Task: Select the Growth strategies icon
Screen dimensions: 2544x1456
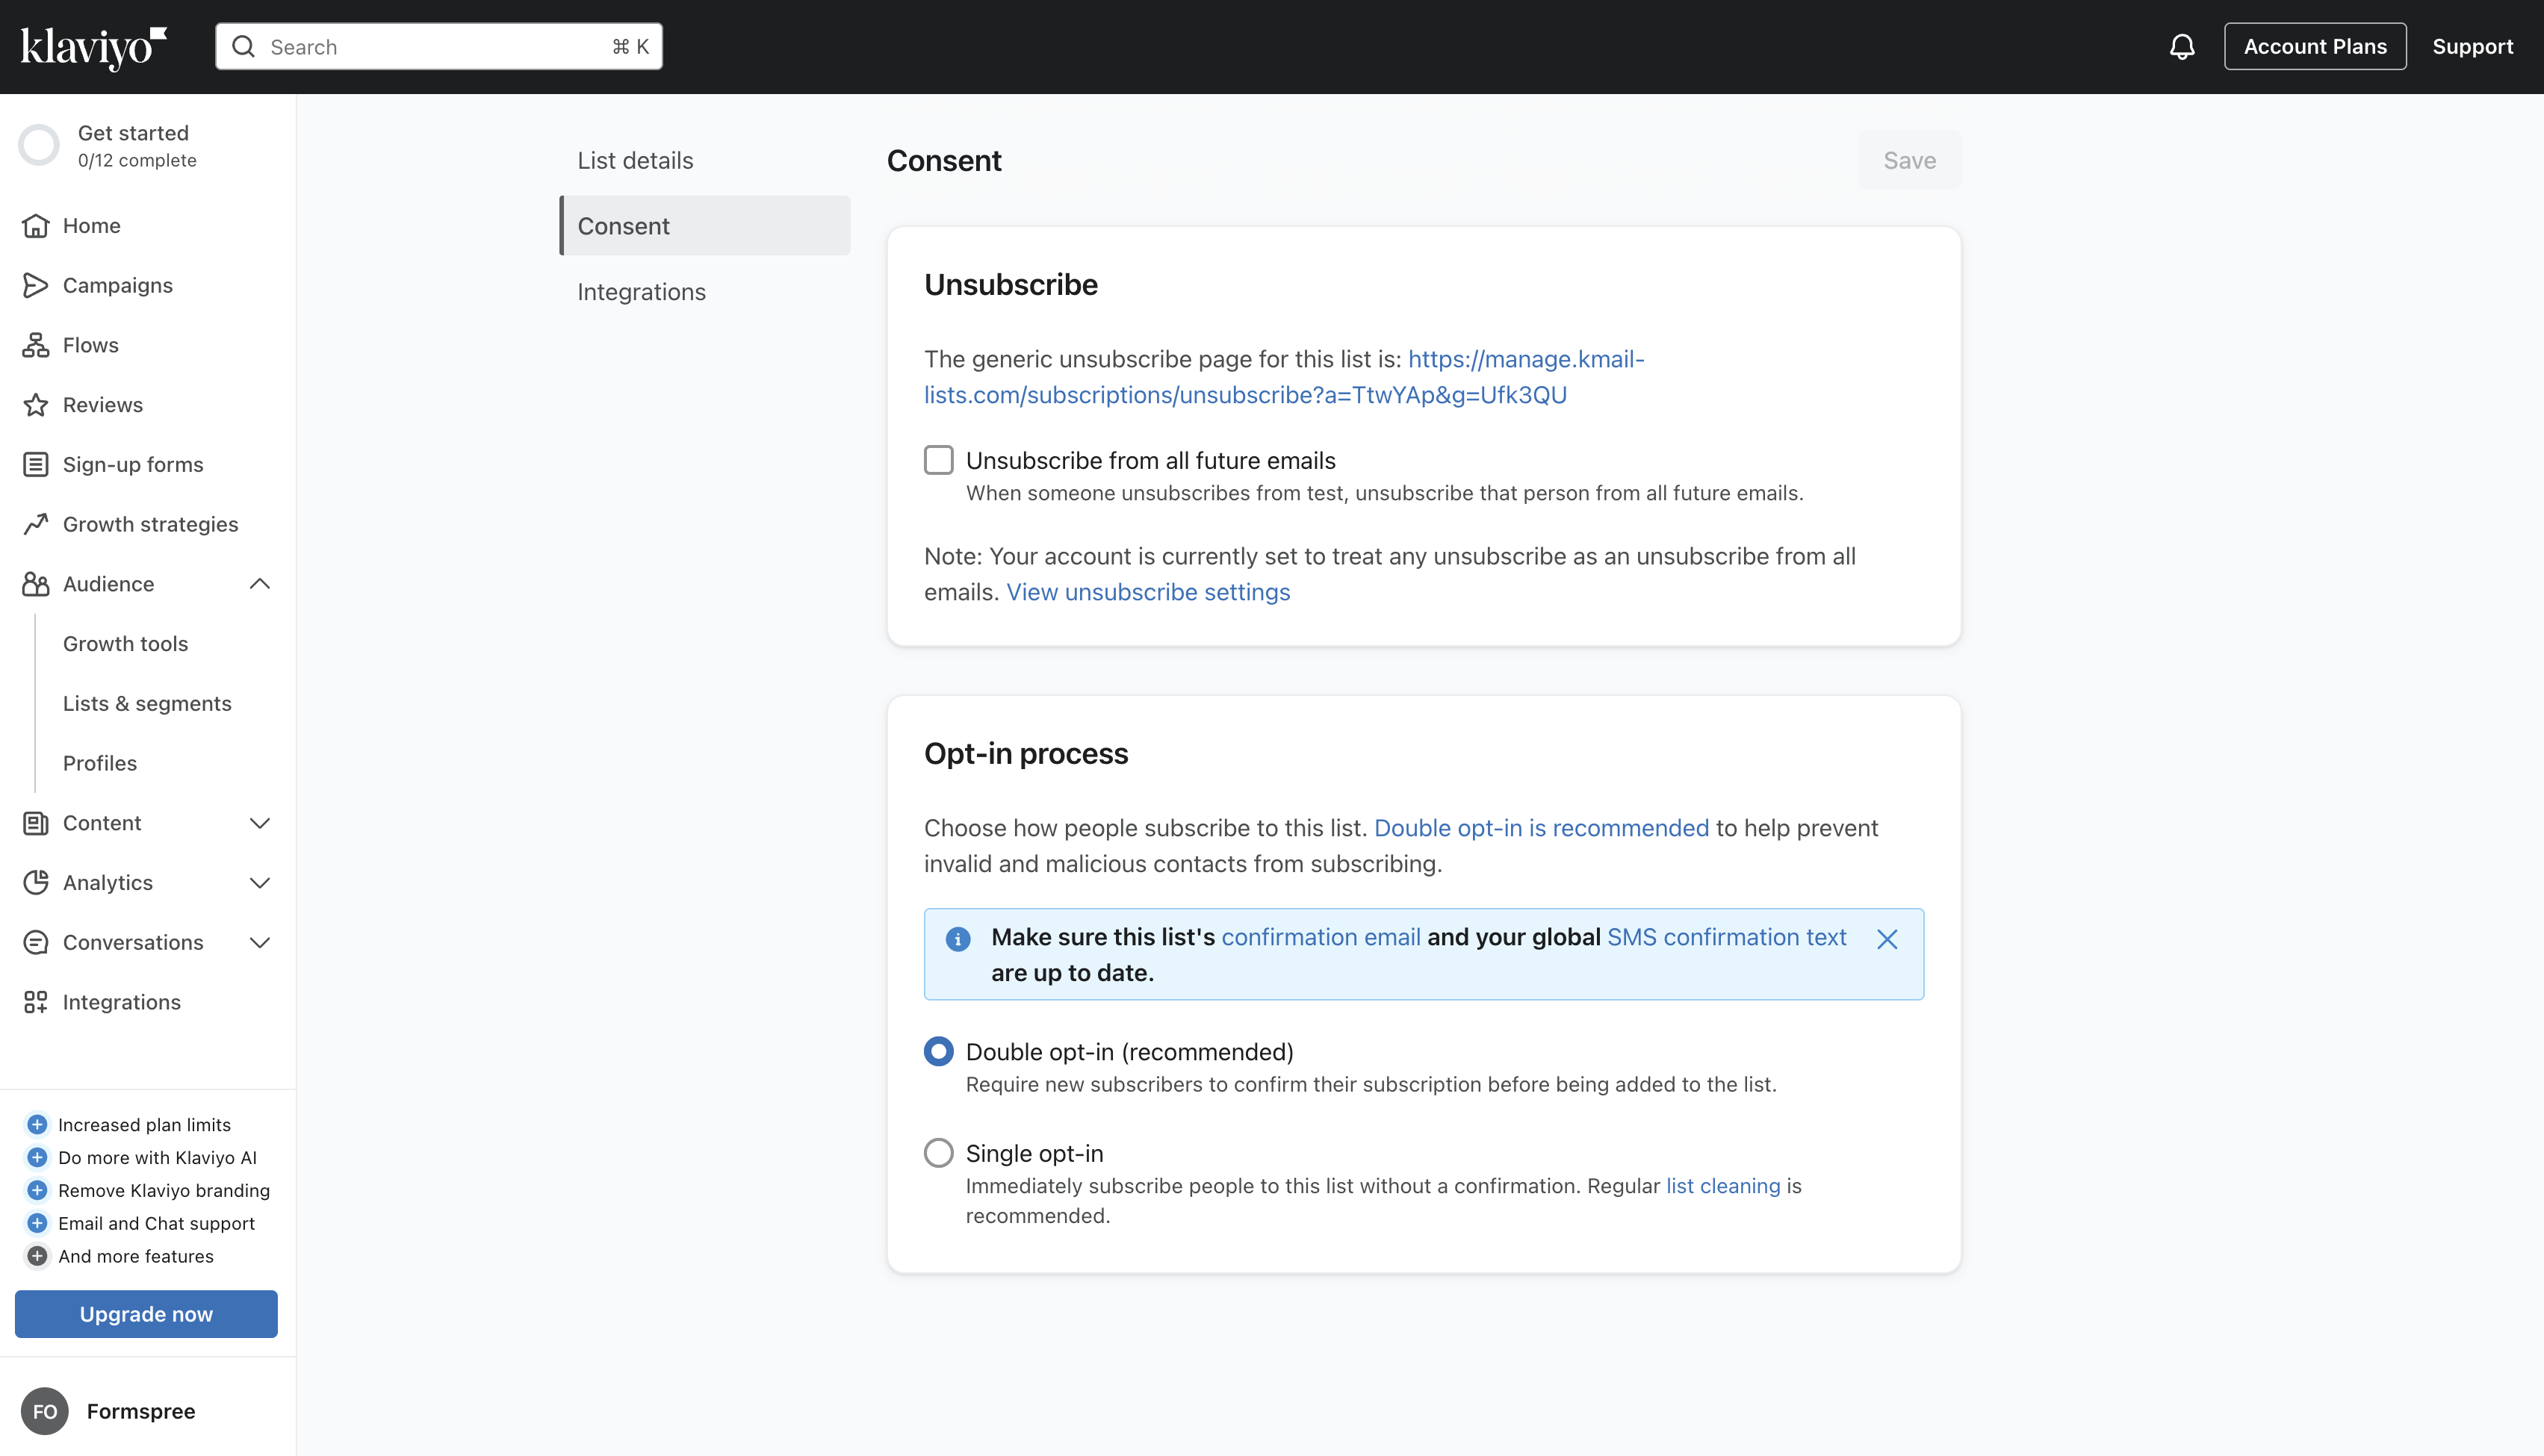Action: (x=36, y=523)
